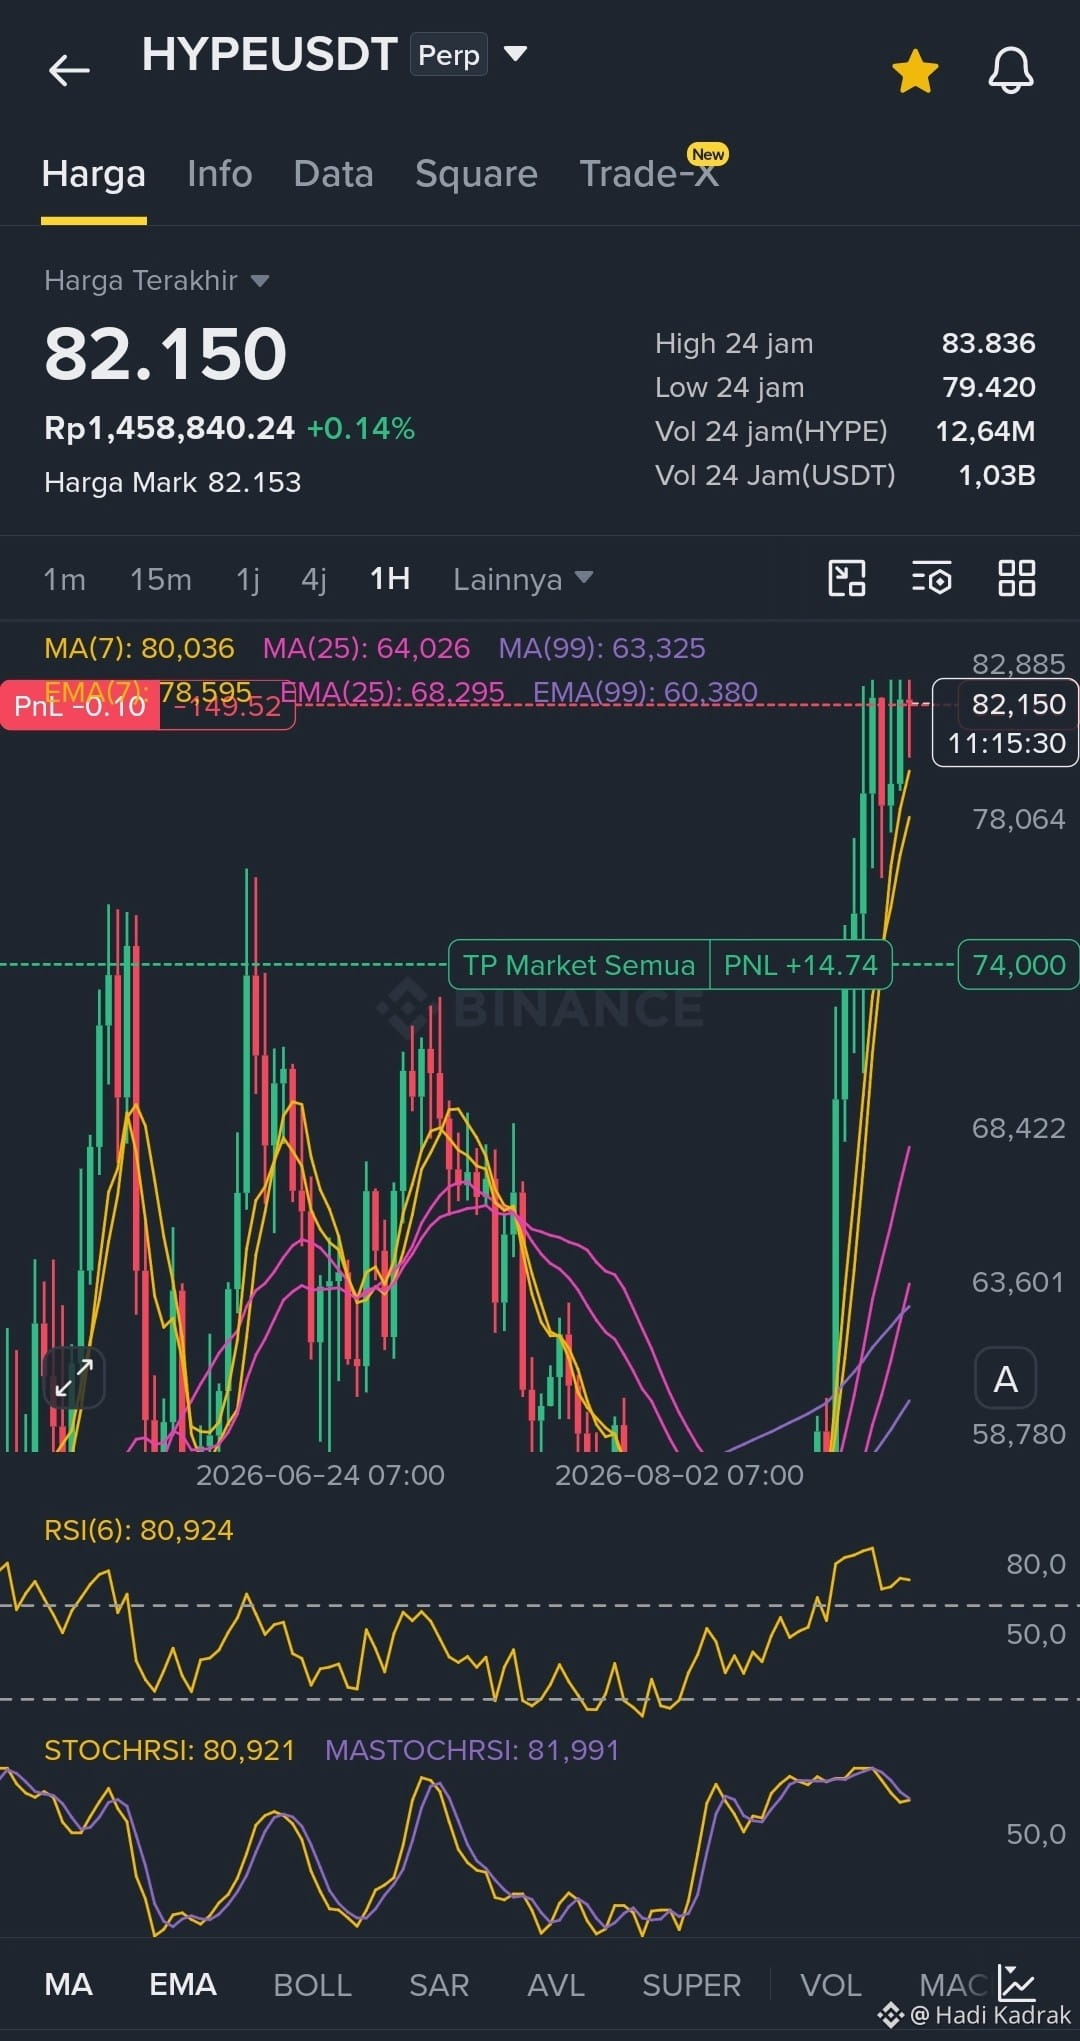The width and height of the screenshot is (1080, 2041).
Task: Tap the STOCHRSI: 80,921 label
Action: coord(170,1750)
